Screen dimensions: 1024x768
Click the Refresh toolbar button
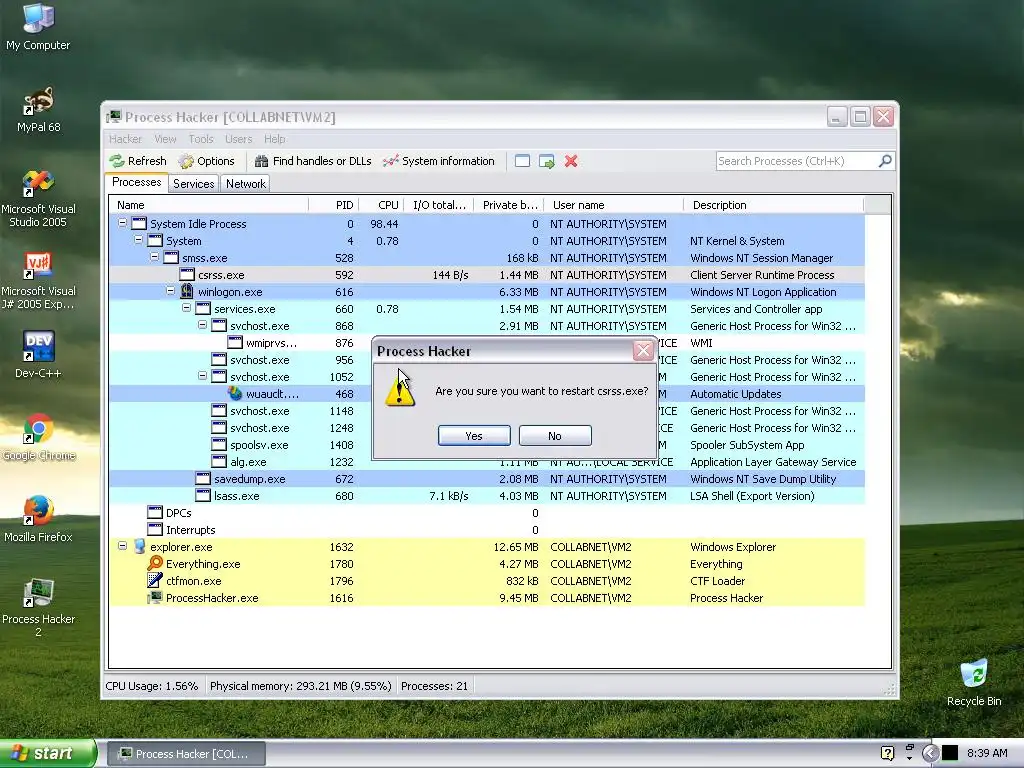click(x=138, y=161)
